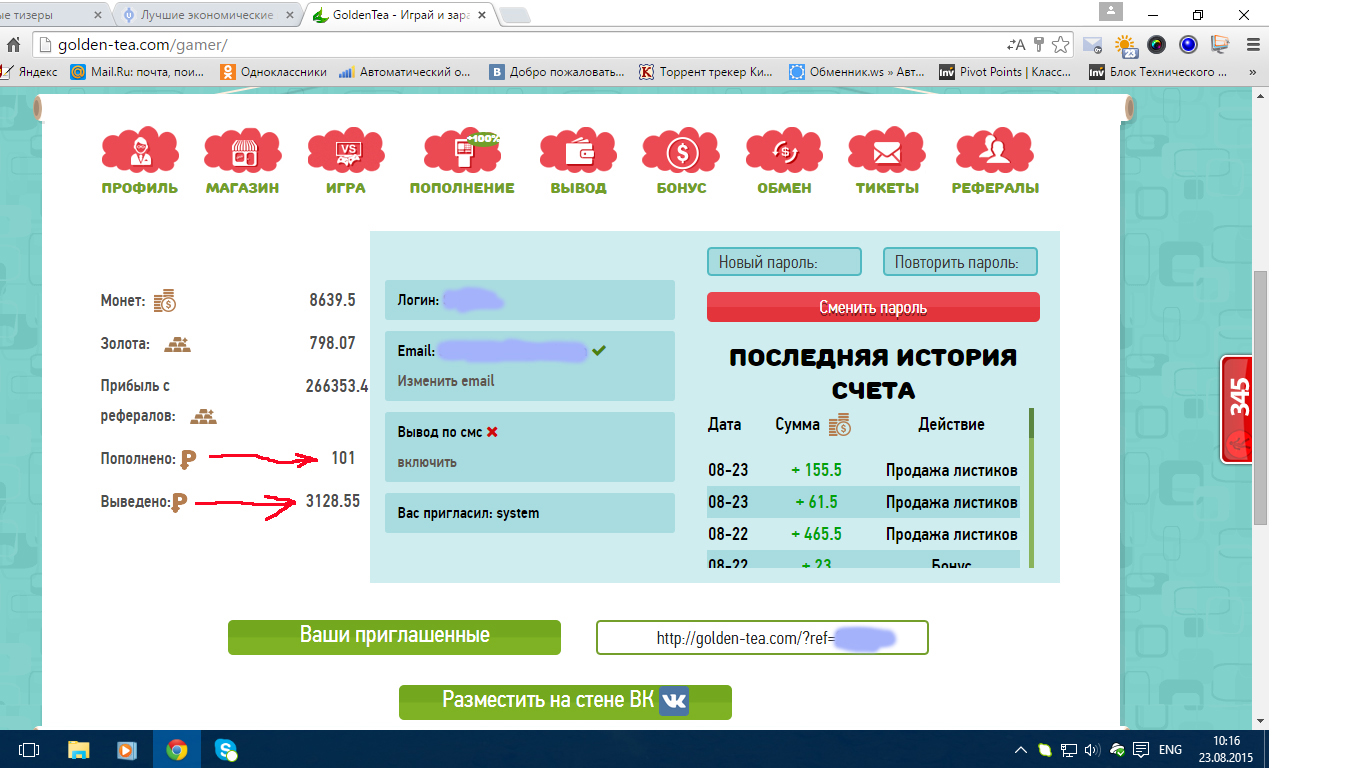Open the Рефералы icon

pos(995,151)
